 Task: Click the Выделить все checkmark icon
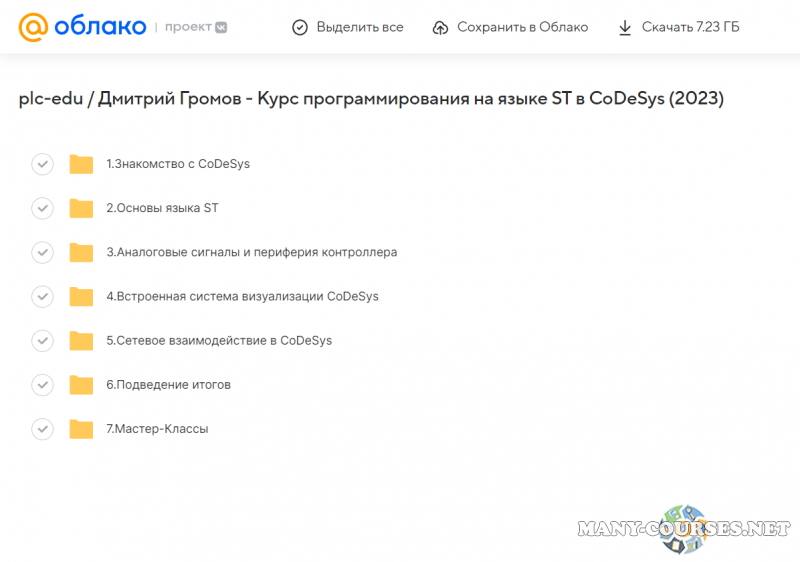300,28
